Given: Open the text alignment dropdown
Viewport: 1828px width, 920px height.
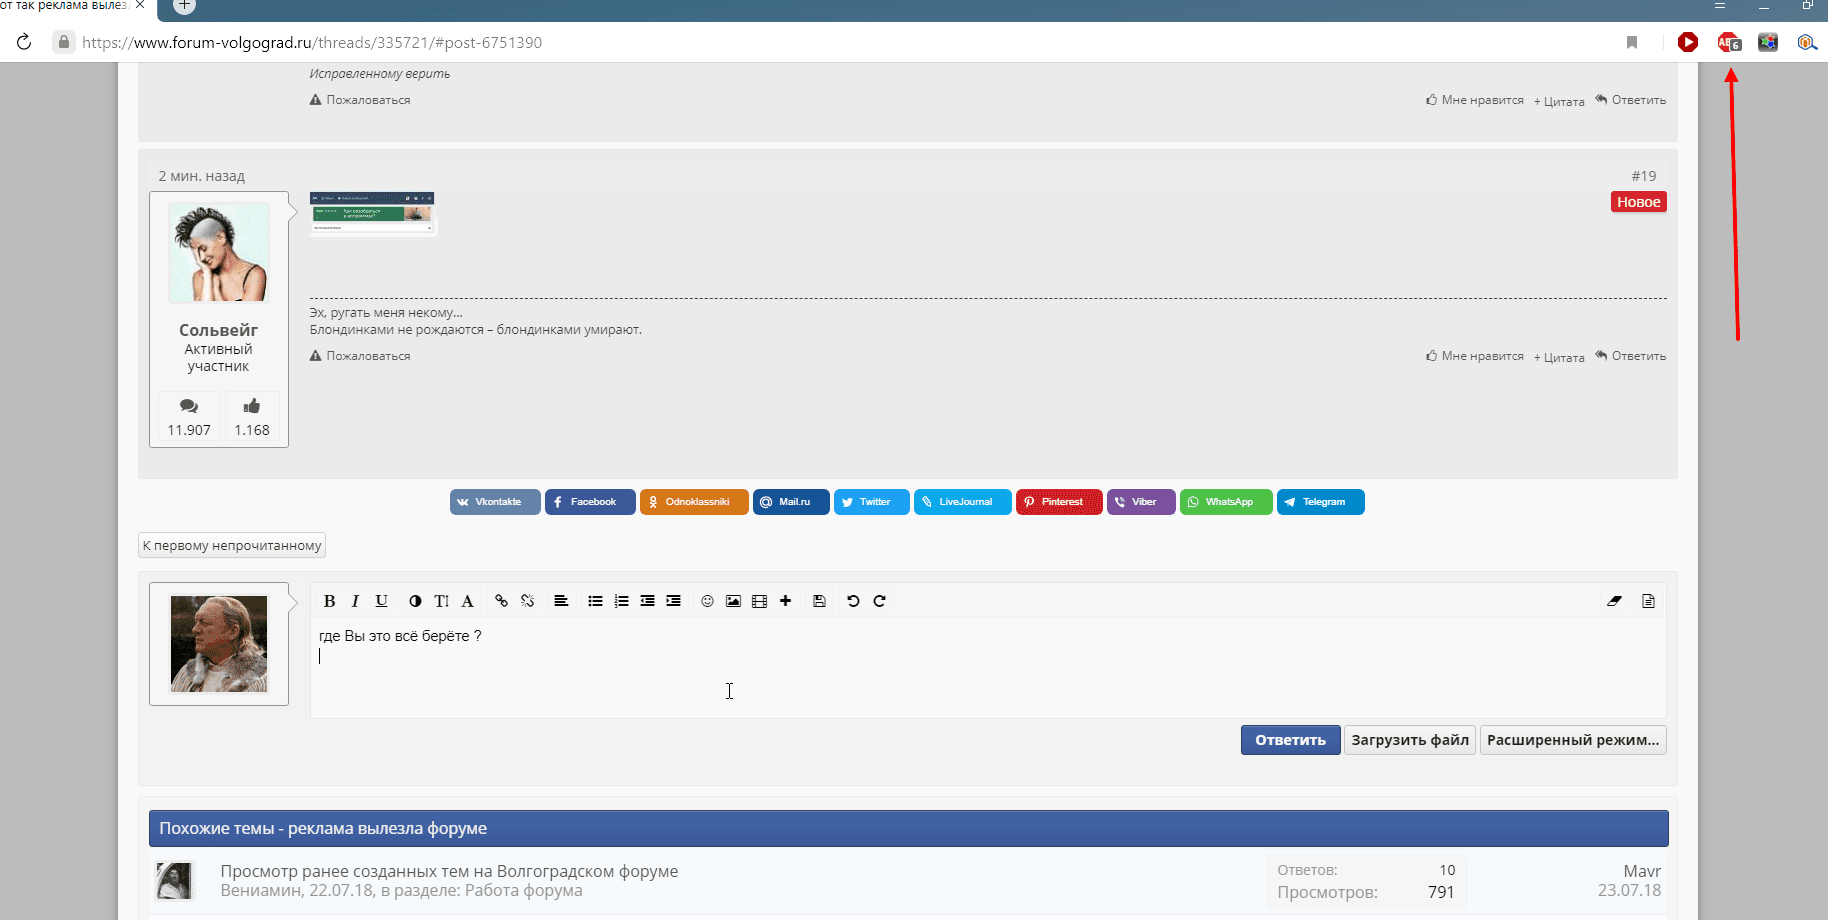Looking at the screenshot, I should pos(561,601).
